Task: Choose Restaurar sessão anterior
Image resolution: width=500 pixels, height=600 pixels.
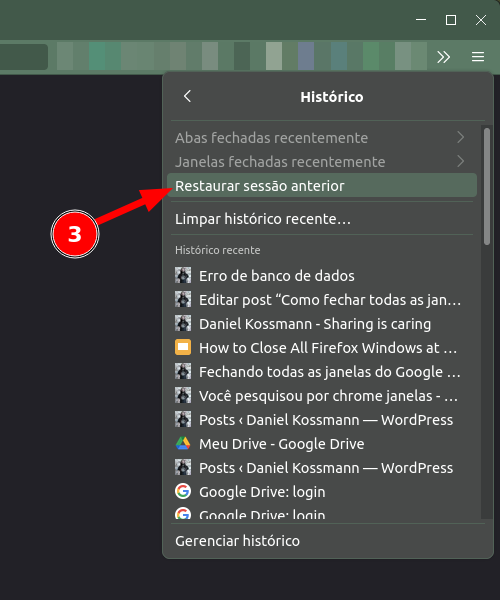Action: pos(322,186)
